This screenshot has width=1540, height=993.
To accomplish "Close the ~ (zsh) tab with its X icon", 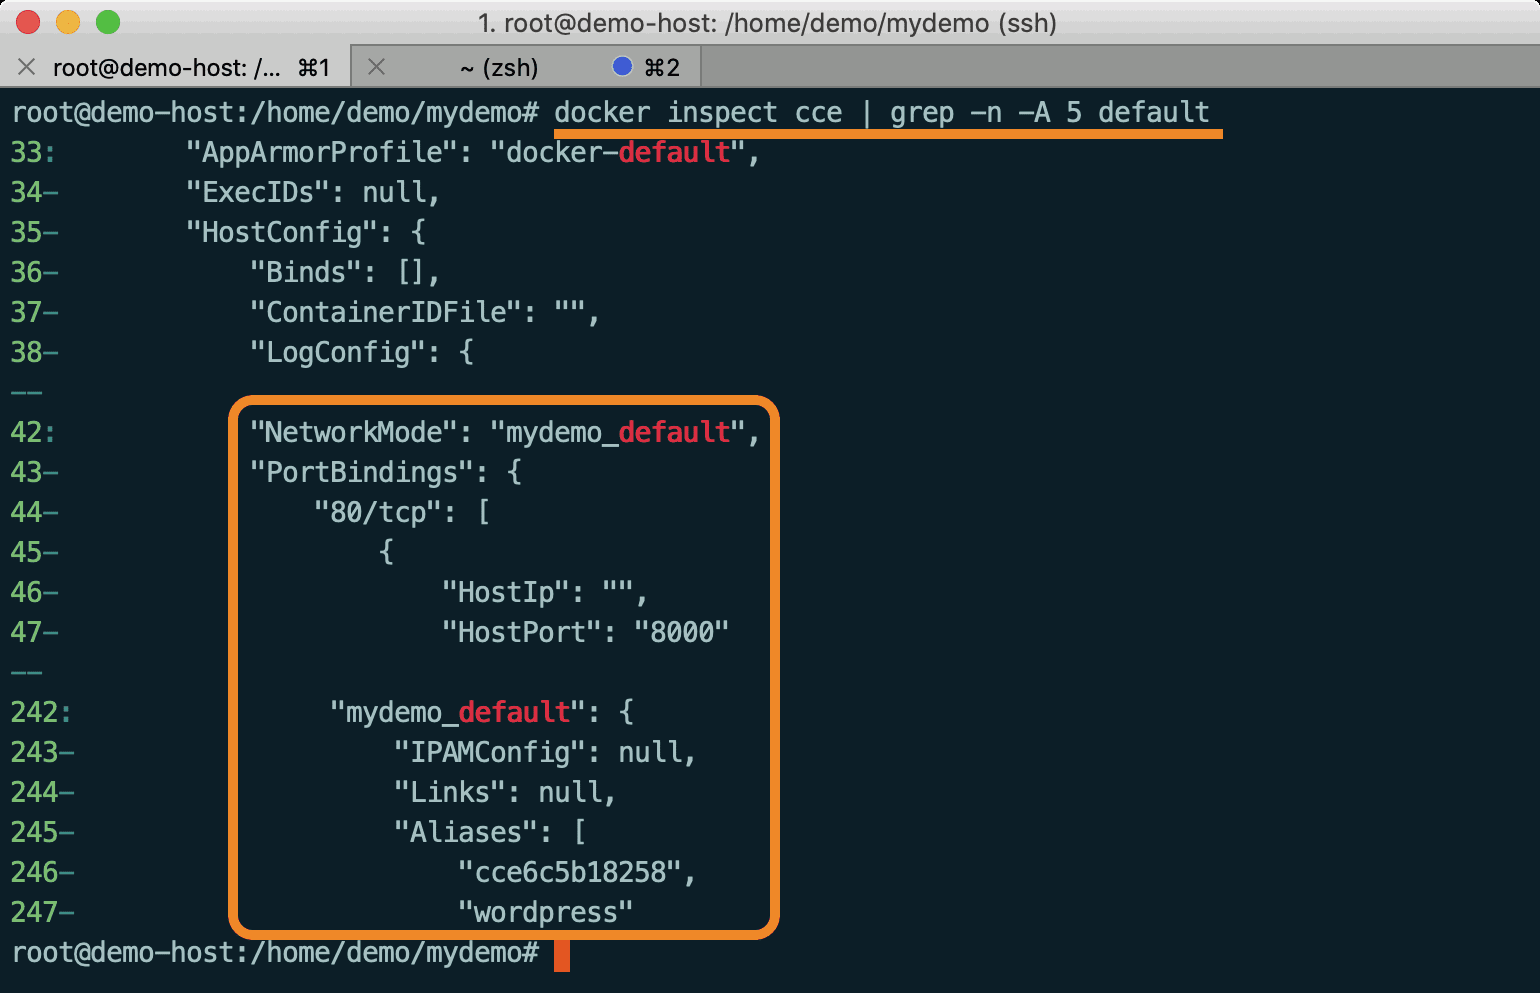I will pos(377,67).
